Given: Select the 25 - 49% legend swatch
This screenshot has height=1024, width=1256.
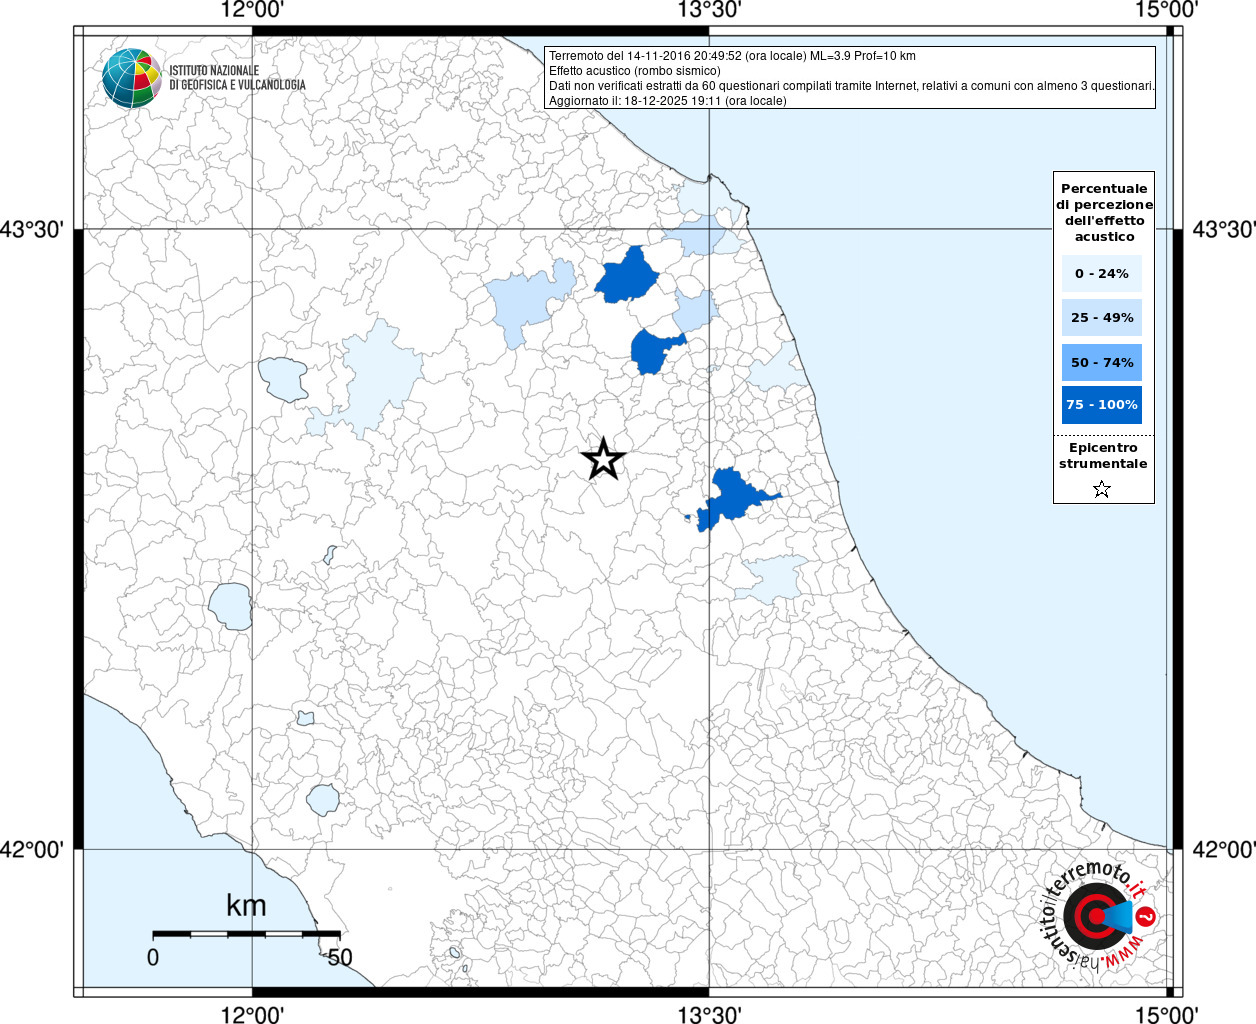Looking at the screenshot, I should coord(1101,318).
